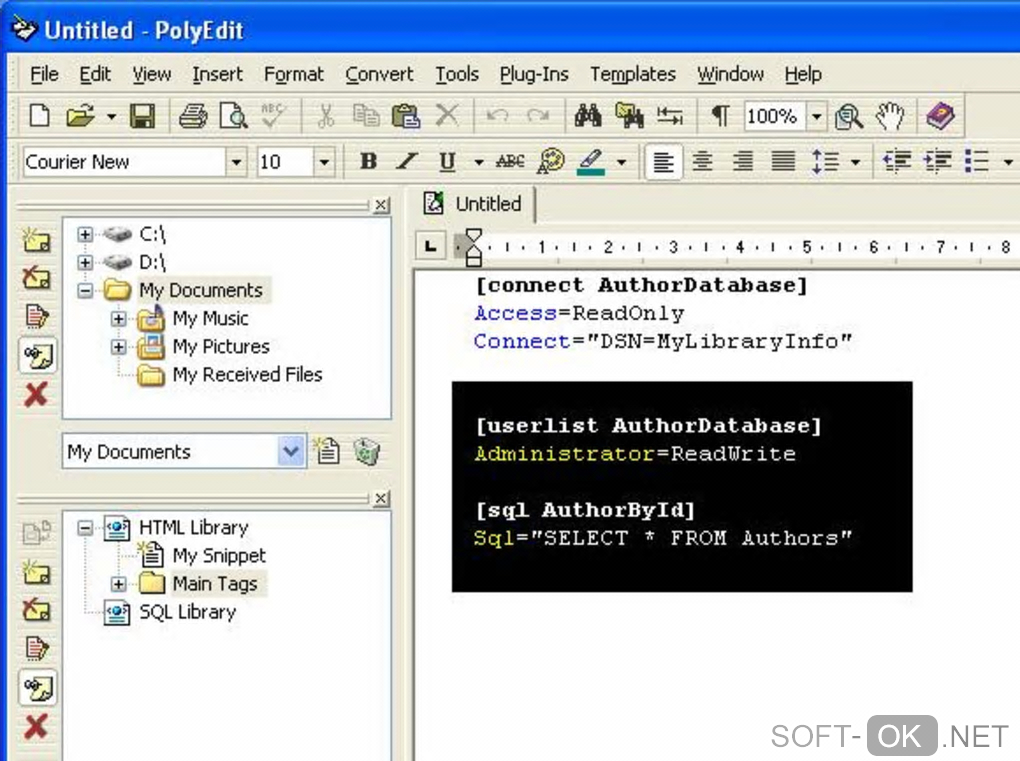Run the spell check ABC icon

point(273,115)
